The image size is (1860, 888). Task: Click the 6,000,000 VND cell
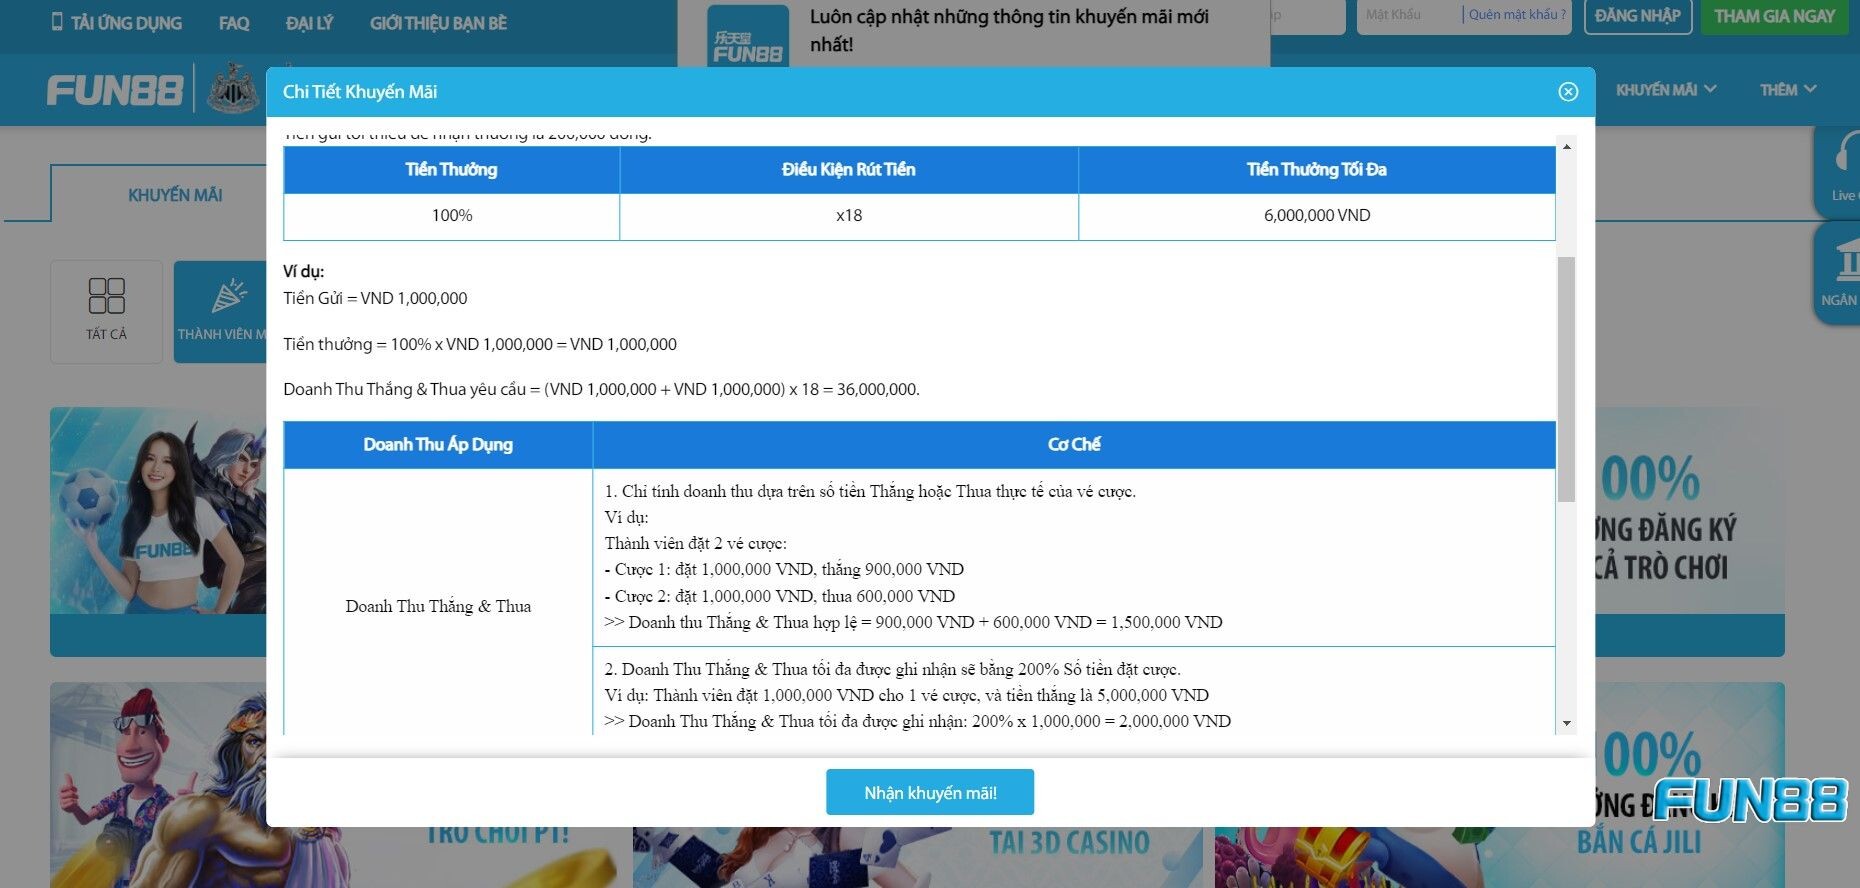pyautogui.click(x=1317, y=216)
